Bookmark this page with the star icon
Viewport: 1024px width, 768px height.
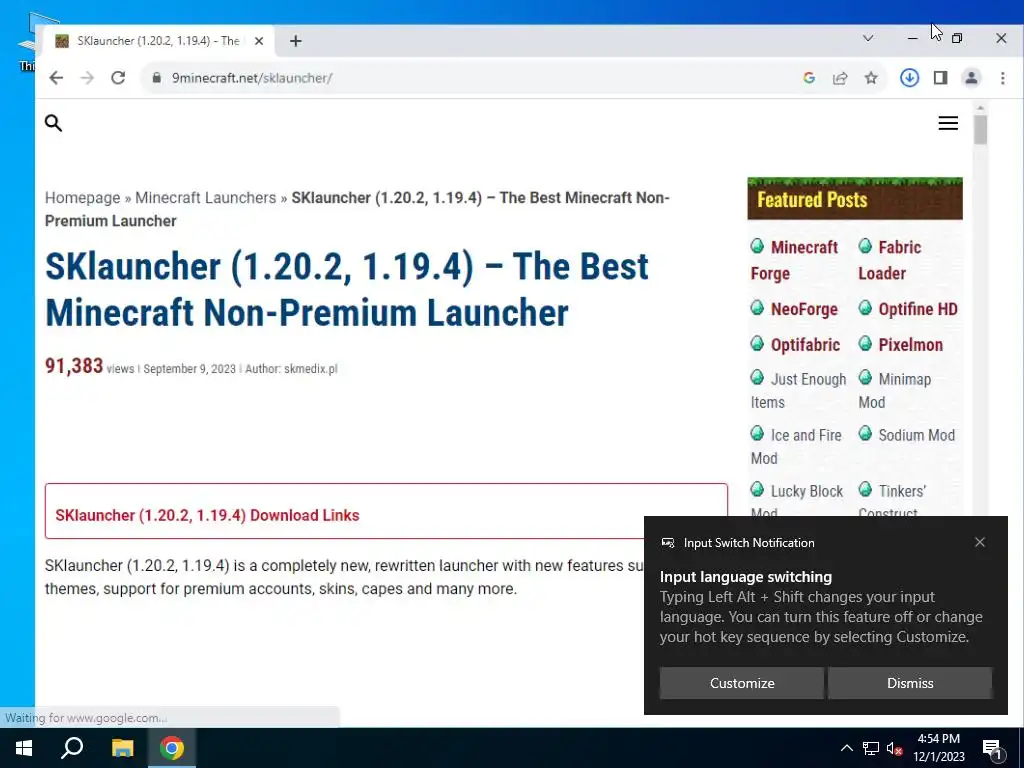[871, 78]
